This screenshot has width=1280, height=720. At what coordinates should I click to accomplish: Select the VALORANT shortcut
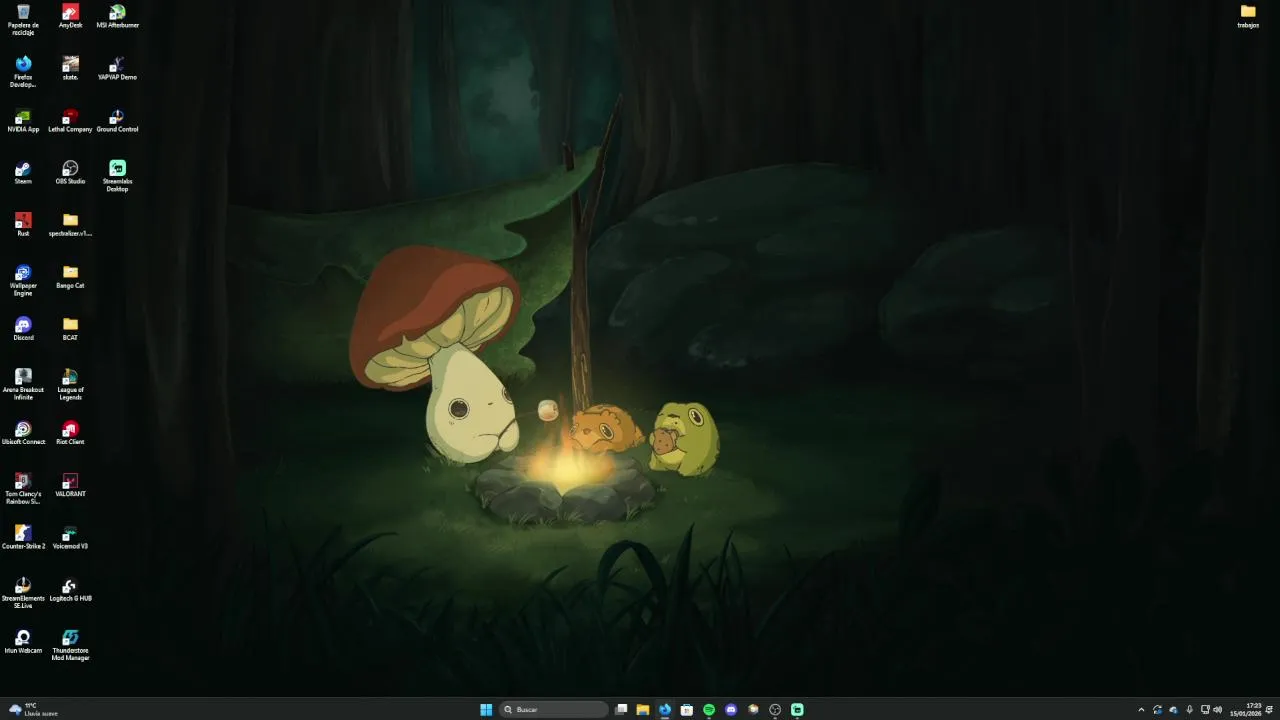pyautogui.click(x=70, y=484)
